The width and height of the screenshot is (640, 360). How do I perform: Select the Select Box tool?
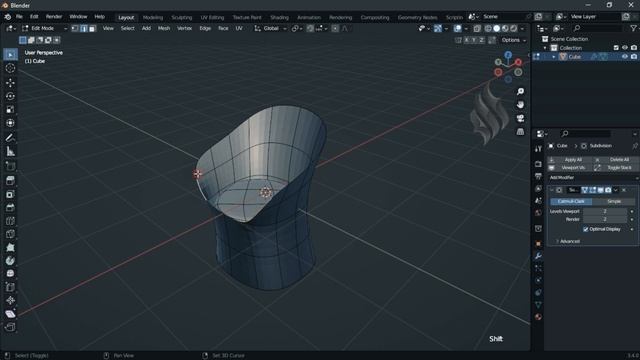[11, 54]
